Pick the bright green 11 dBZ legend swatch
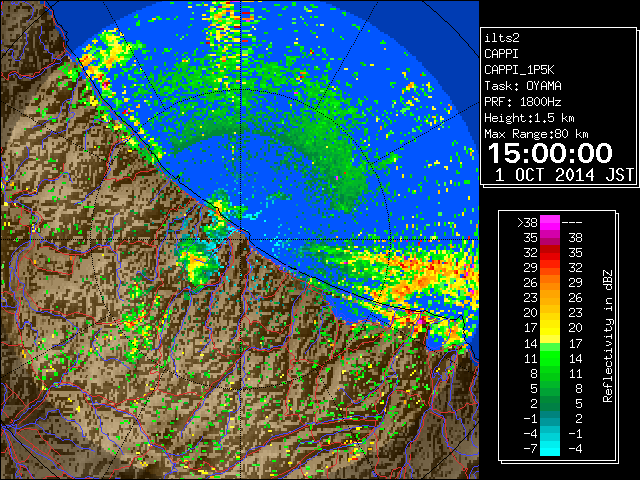 [550, 358]
